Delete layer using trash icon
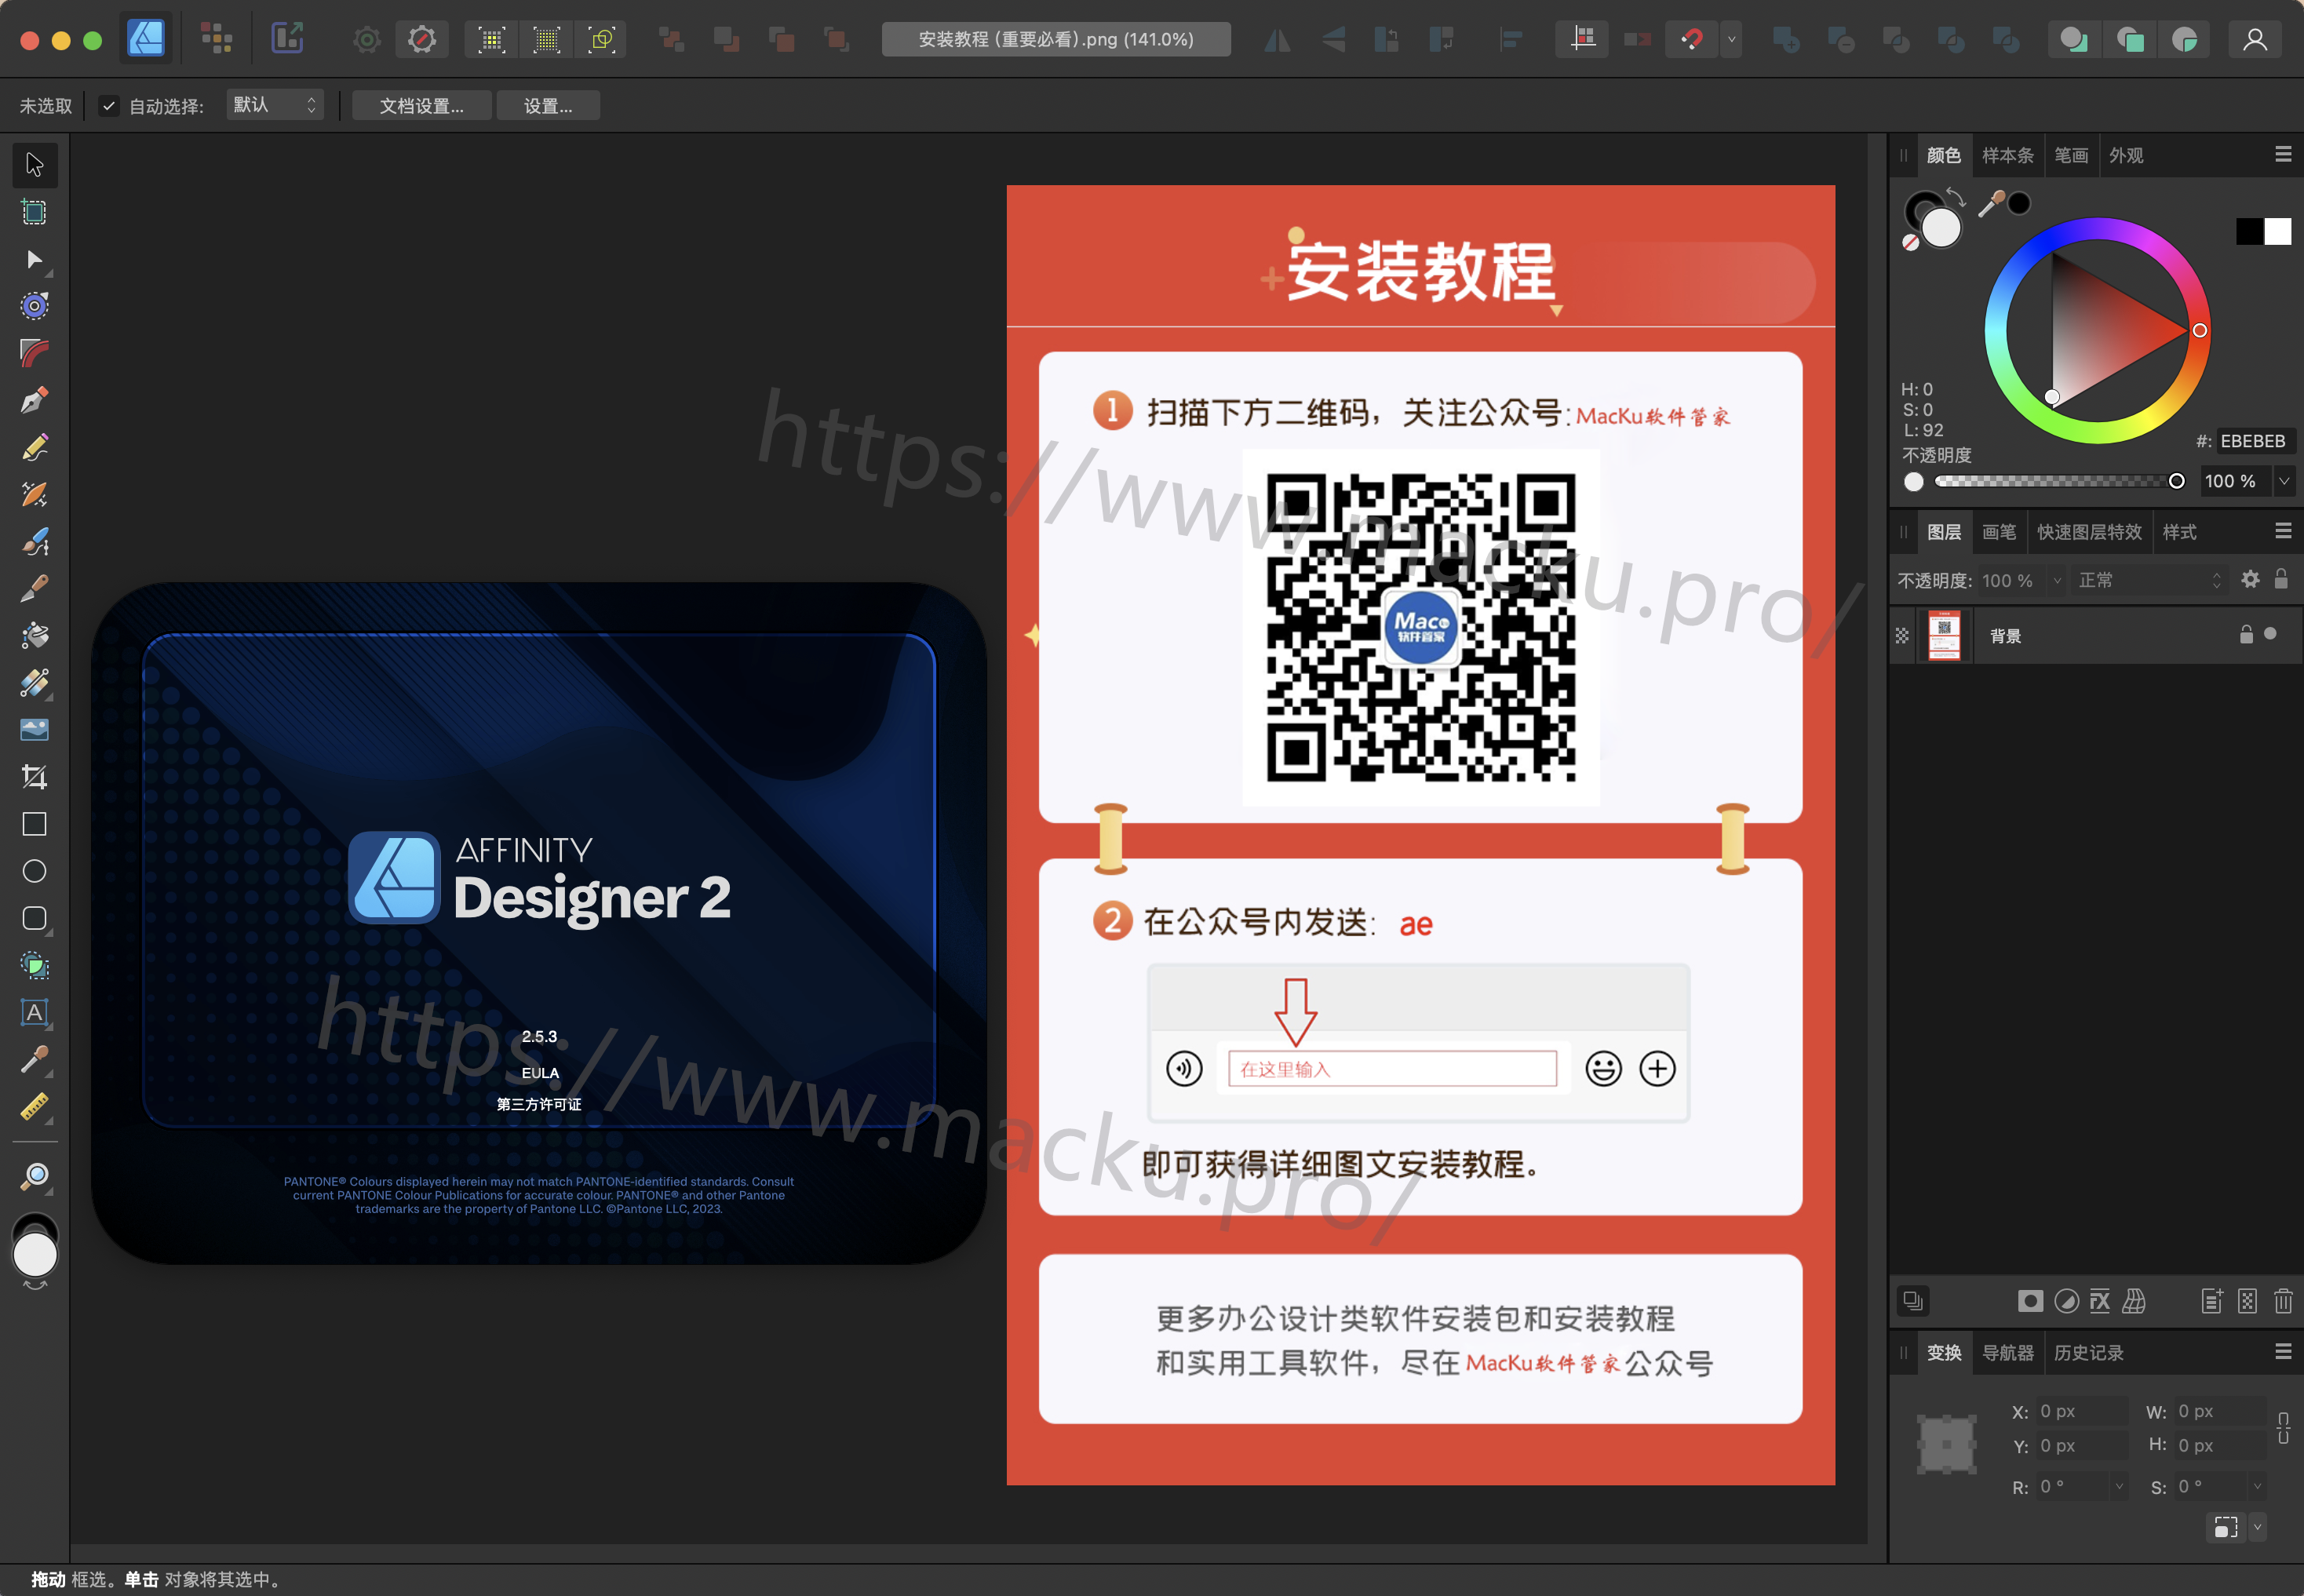The width and height of the screenshot is (2304, 1596). (2283, 1301)
